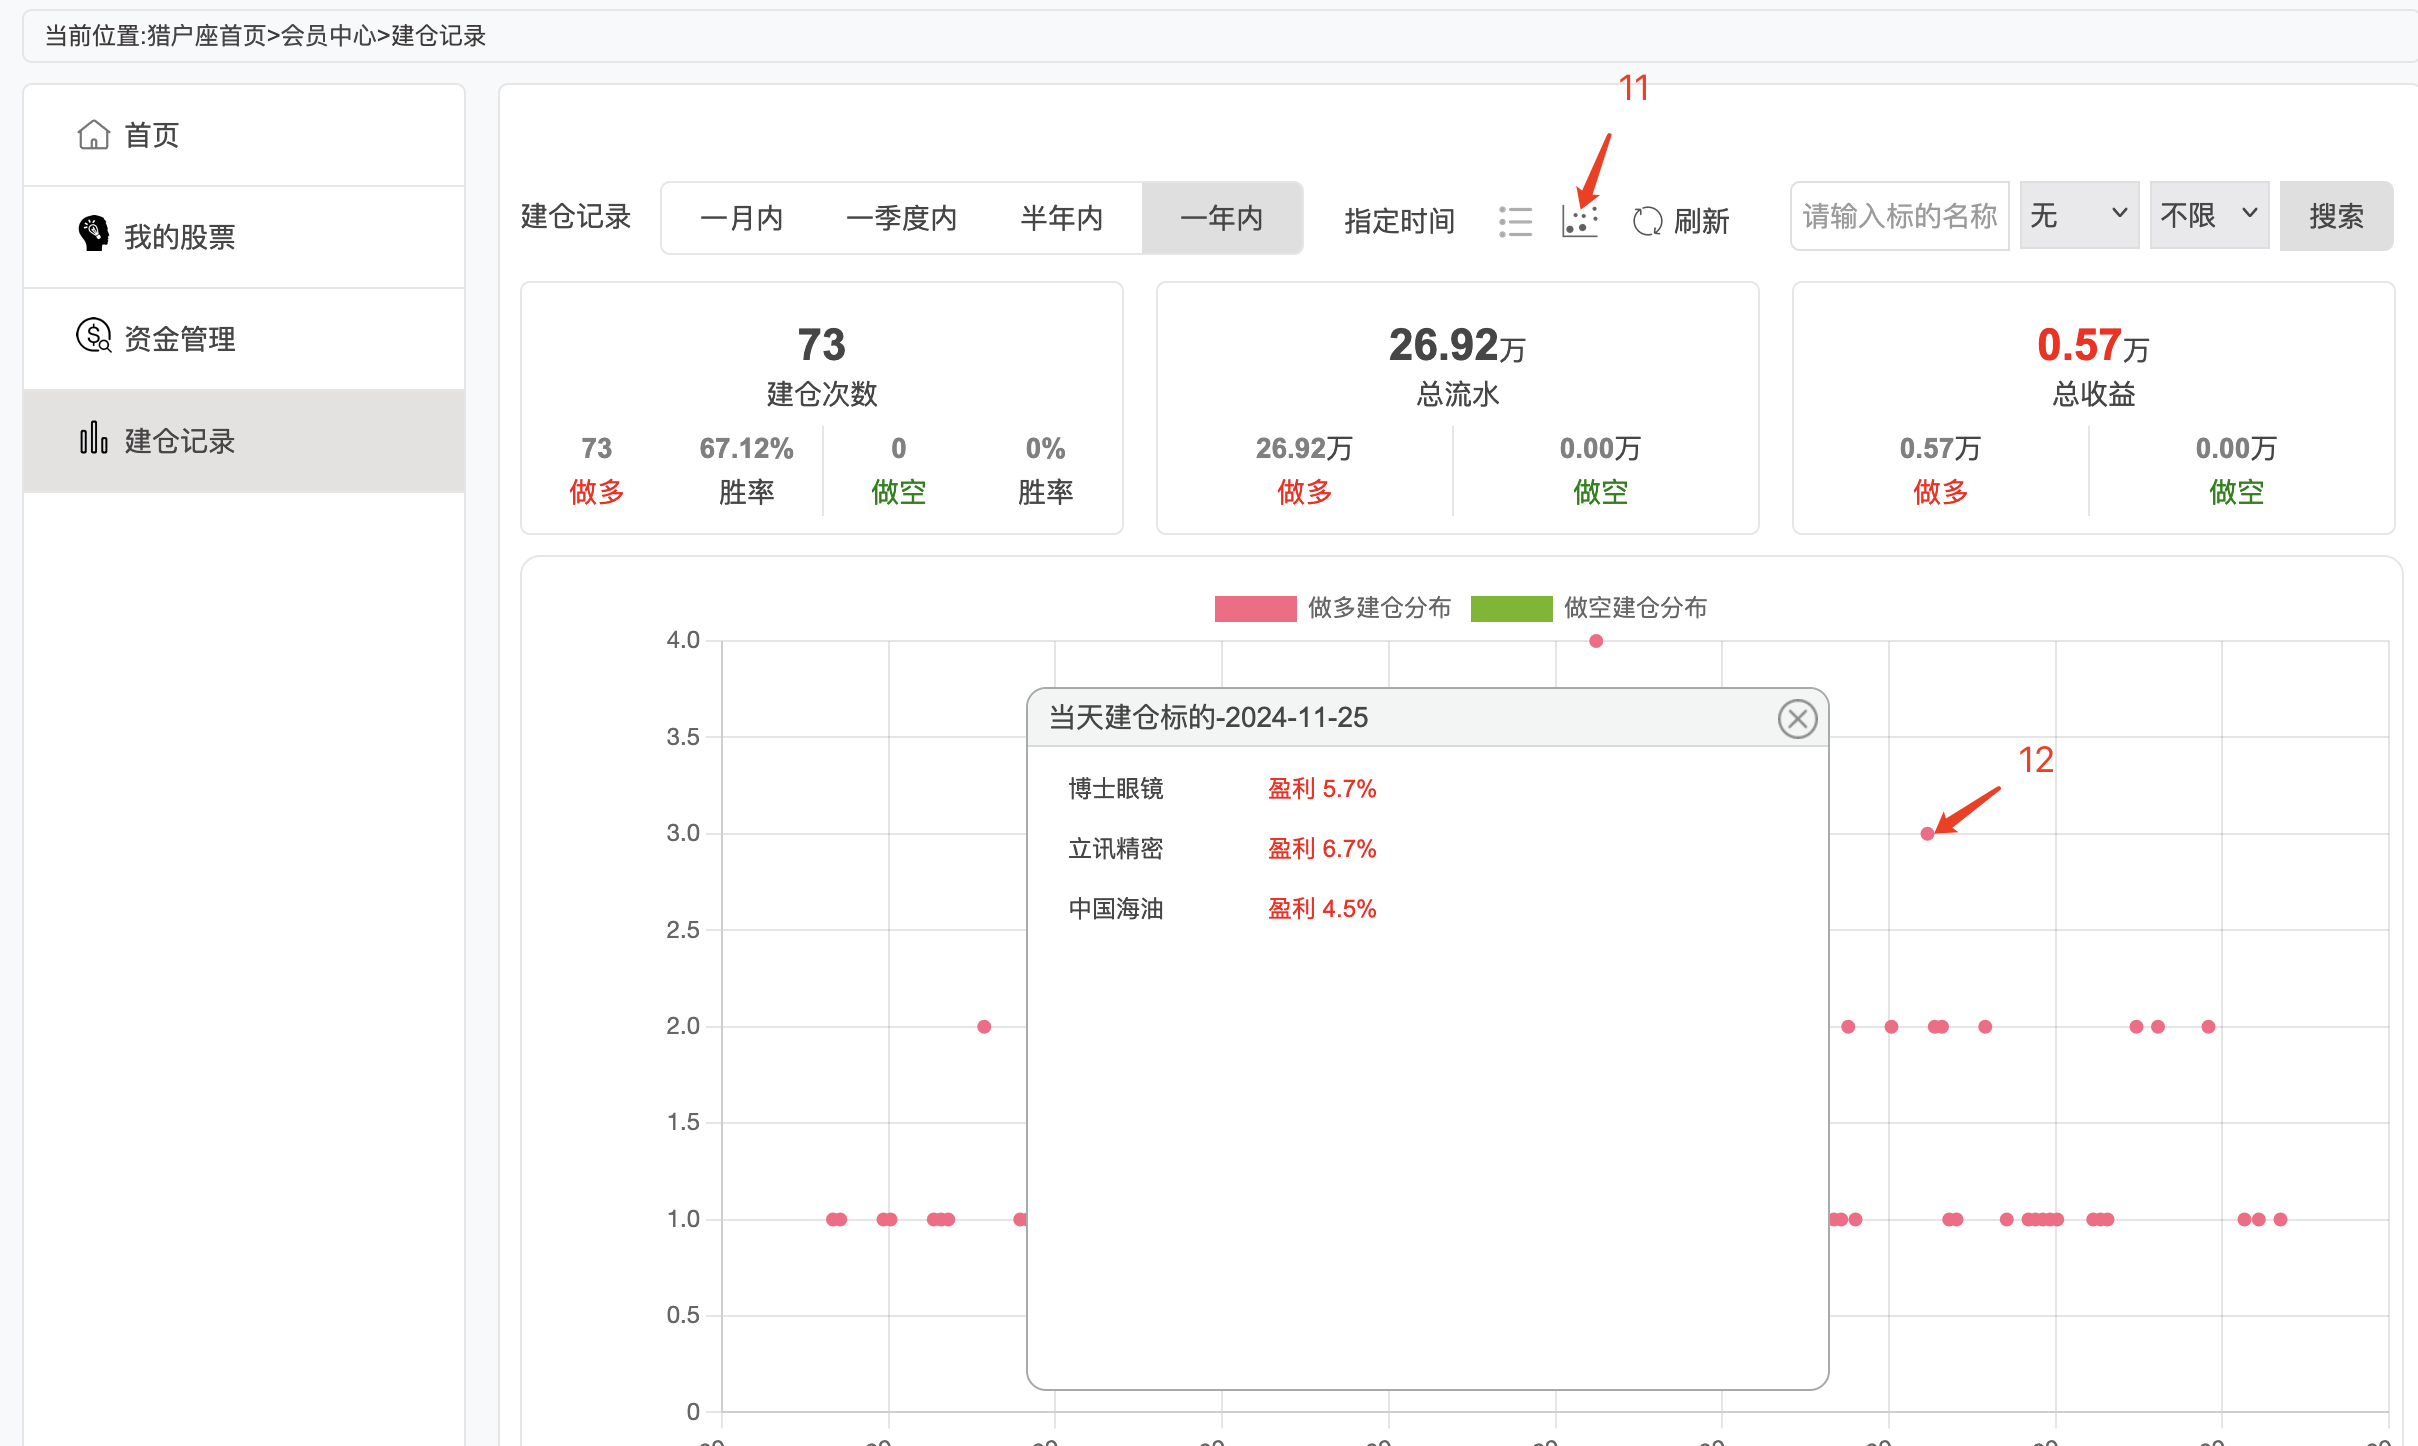Click the data point at value 3.0
Screen dimensions: 2418x1446
coord(1927,834)
